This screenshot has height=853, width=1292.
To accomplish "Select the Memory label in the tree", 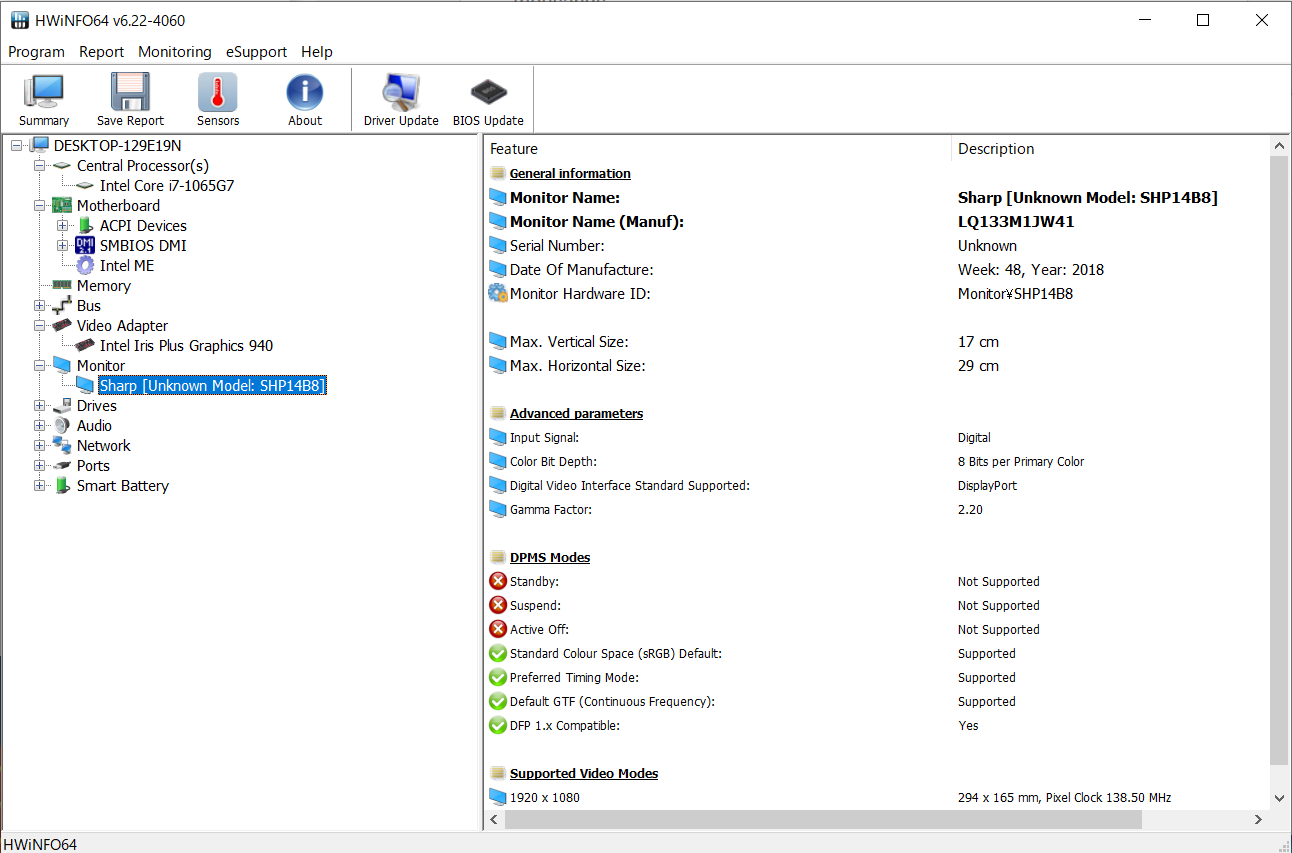I will coord(104,286).
